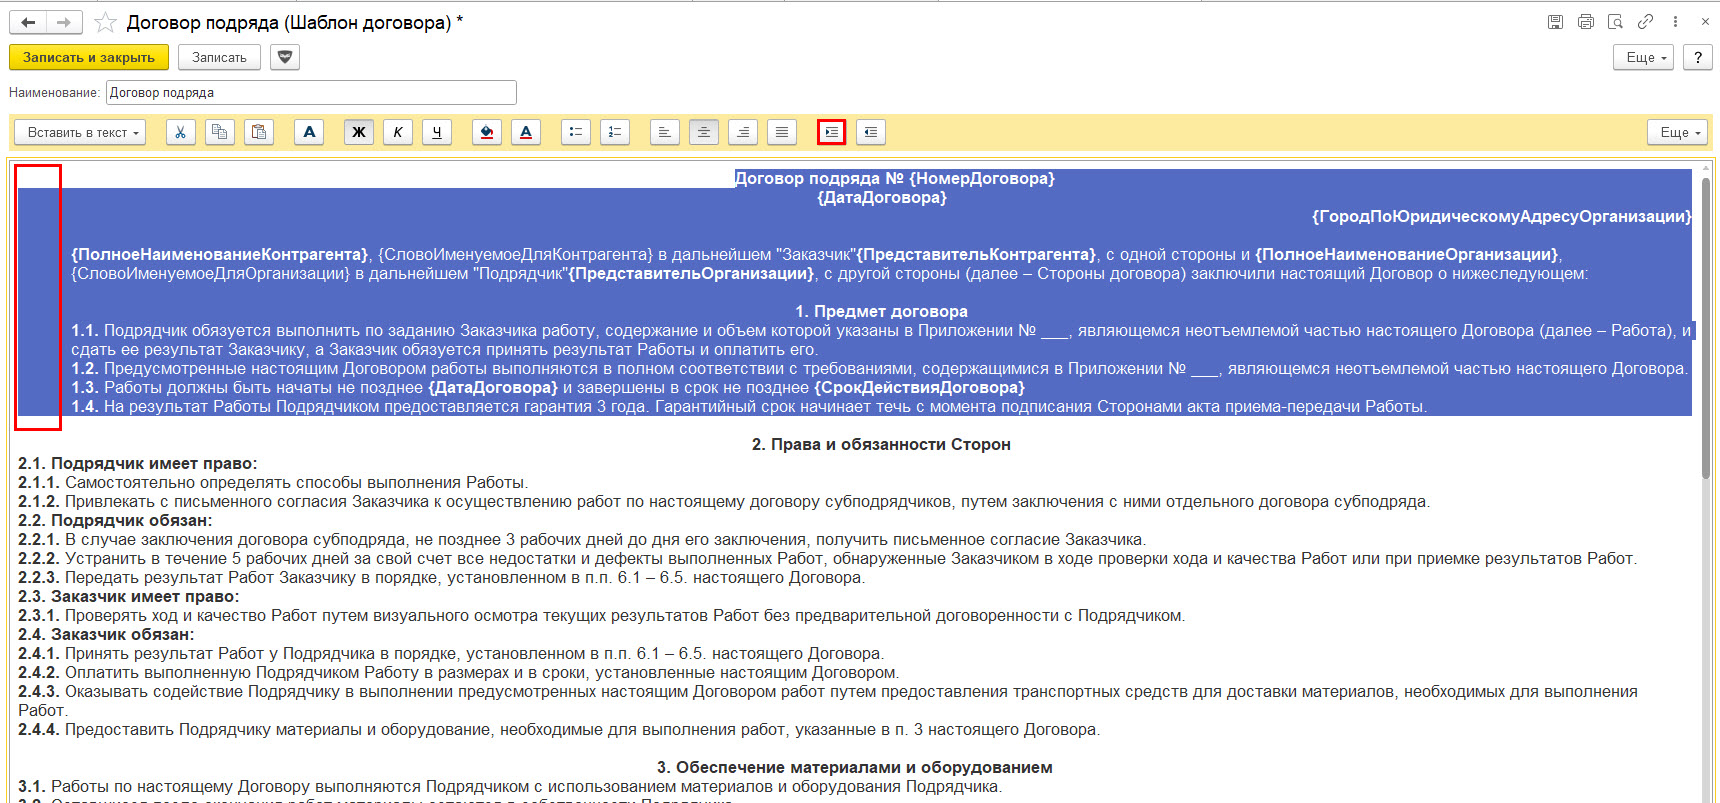Focus the Наименование field
Image resolution: width=1720 pixels, height=803 pixels.
pyautogui.click(x=311, y=93)
